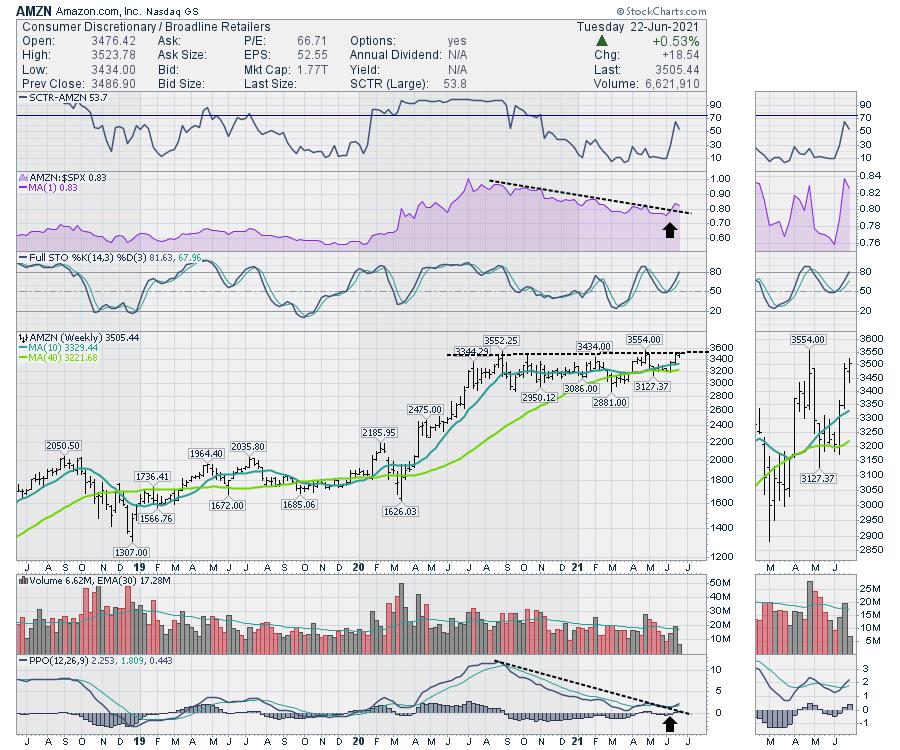Click the MA(10) 3329.44 legend entry
The width and height of the screenshot is (900, 750).
[x=59, y=348]
